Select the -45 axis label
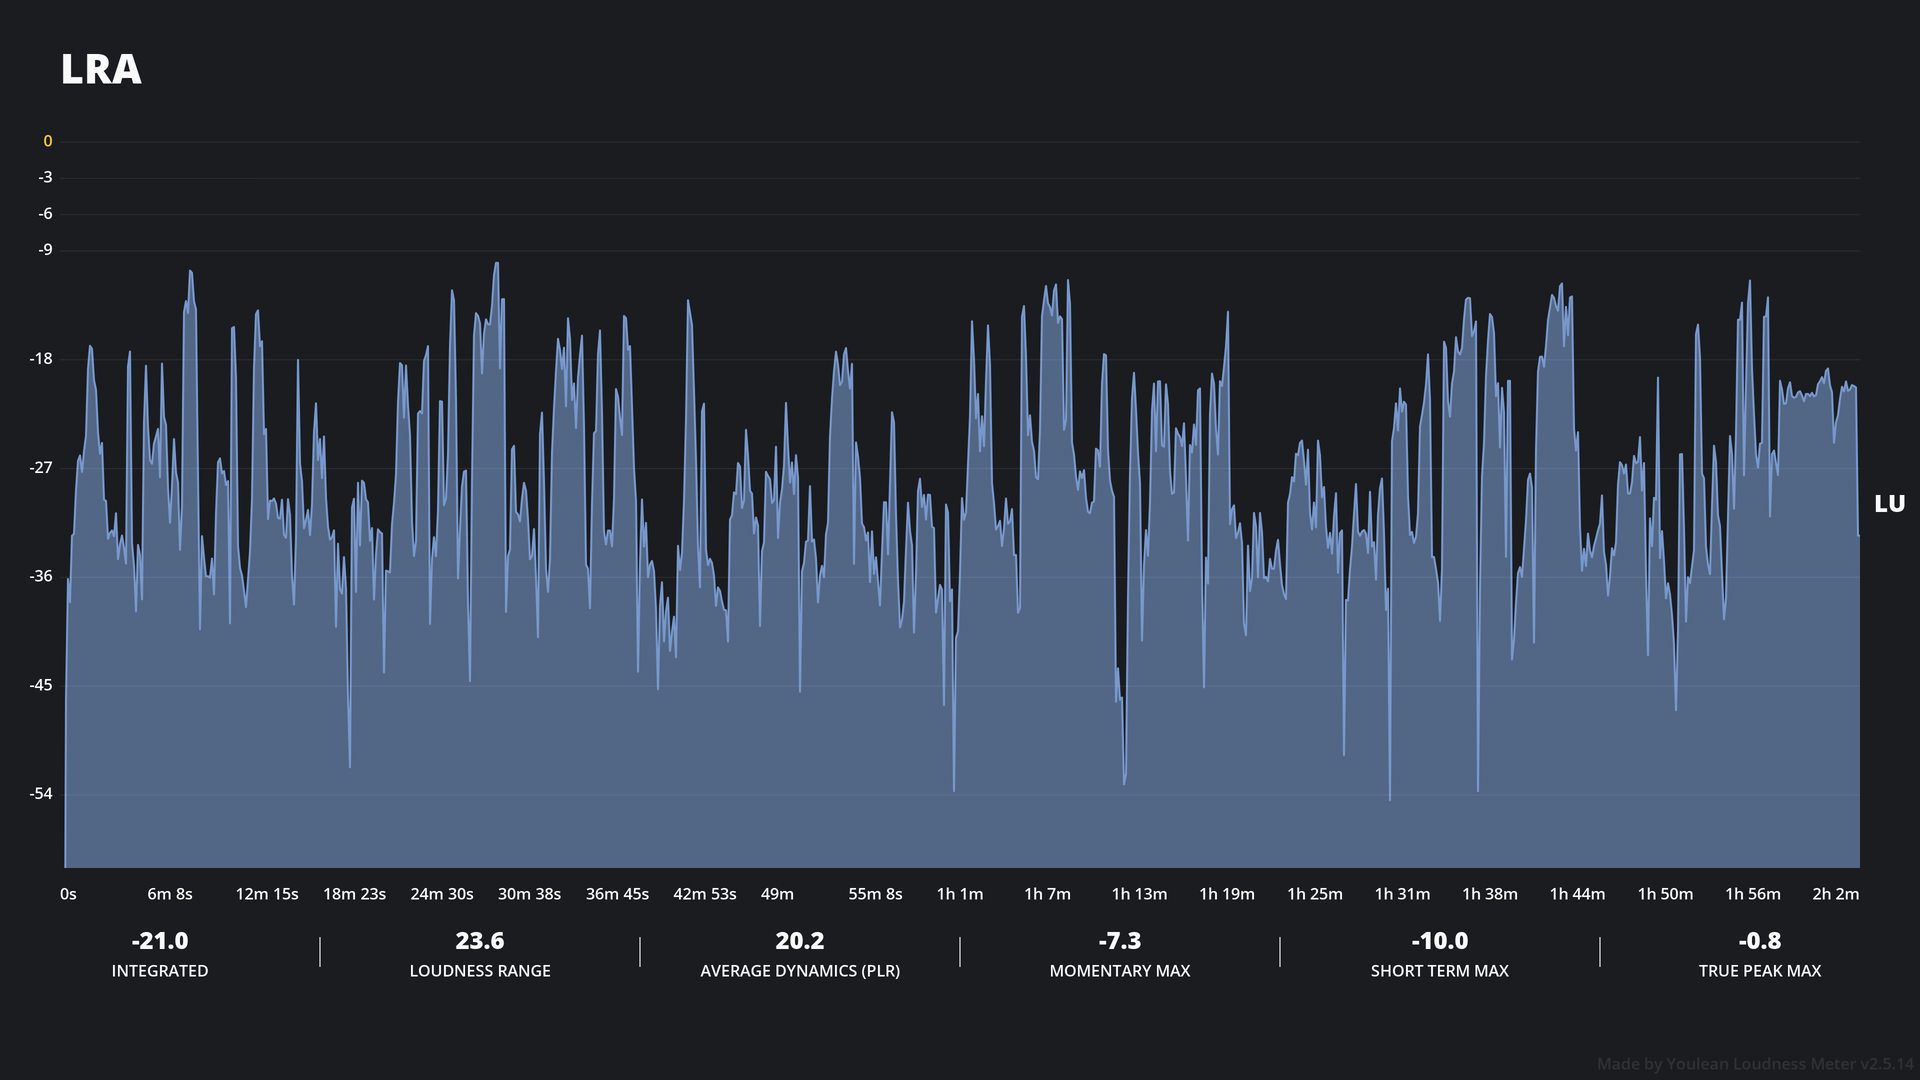 (x=41, y=686)
